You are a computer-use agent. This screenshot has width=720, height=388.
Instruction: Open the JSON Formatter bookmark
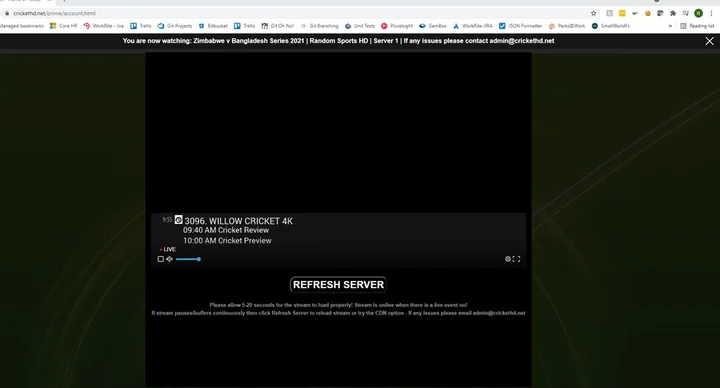point(521,26)
